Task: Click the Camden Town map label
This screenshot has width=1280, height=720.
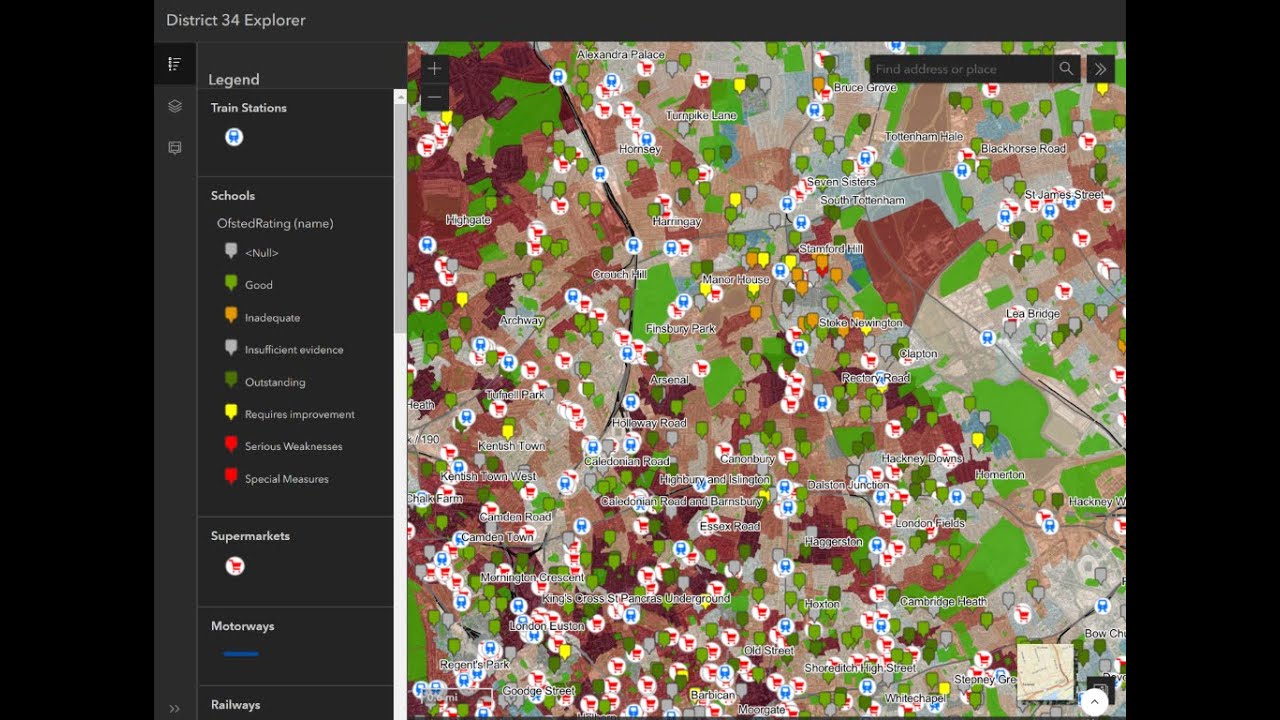Action: click(497, 537)
